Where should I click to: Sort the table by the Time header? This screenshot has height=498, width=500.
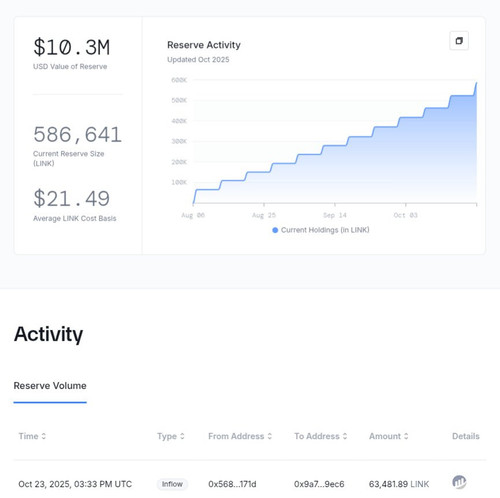[28, 436]
